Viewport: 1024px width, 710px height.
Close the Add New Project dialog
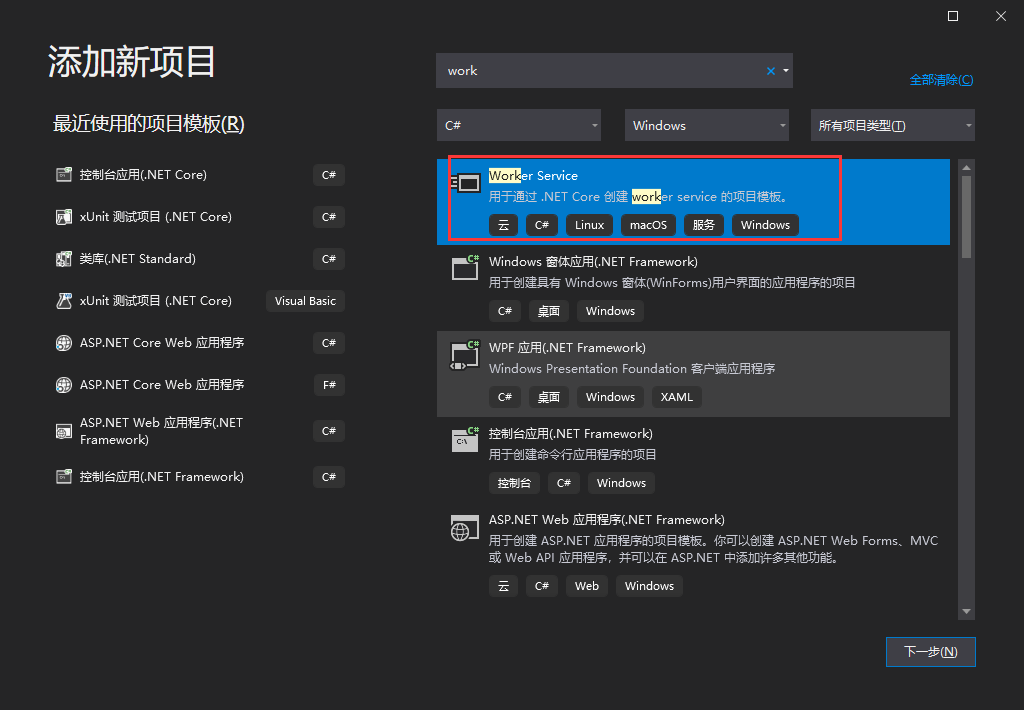pyautogui.click(x=1000, y=16)
